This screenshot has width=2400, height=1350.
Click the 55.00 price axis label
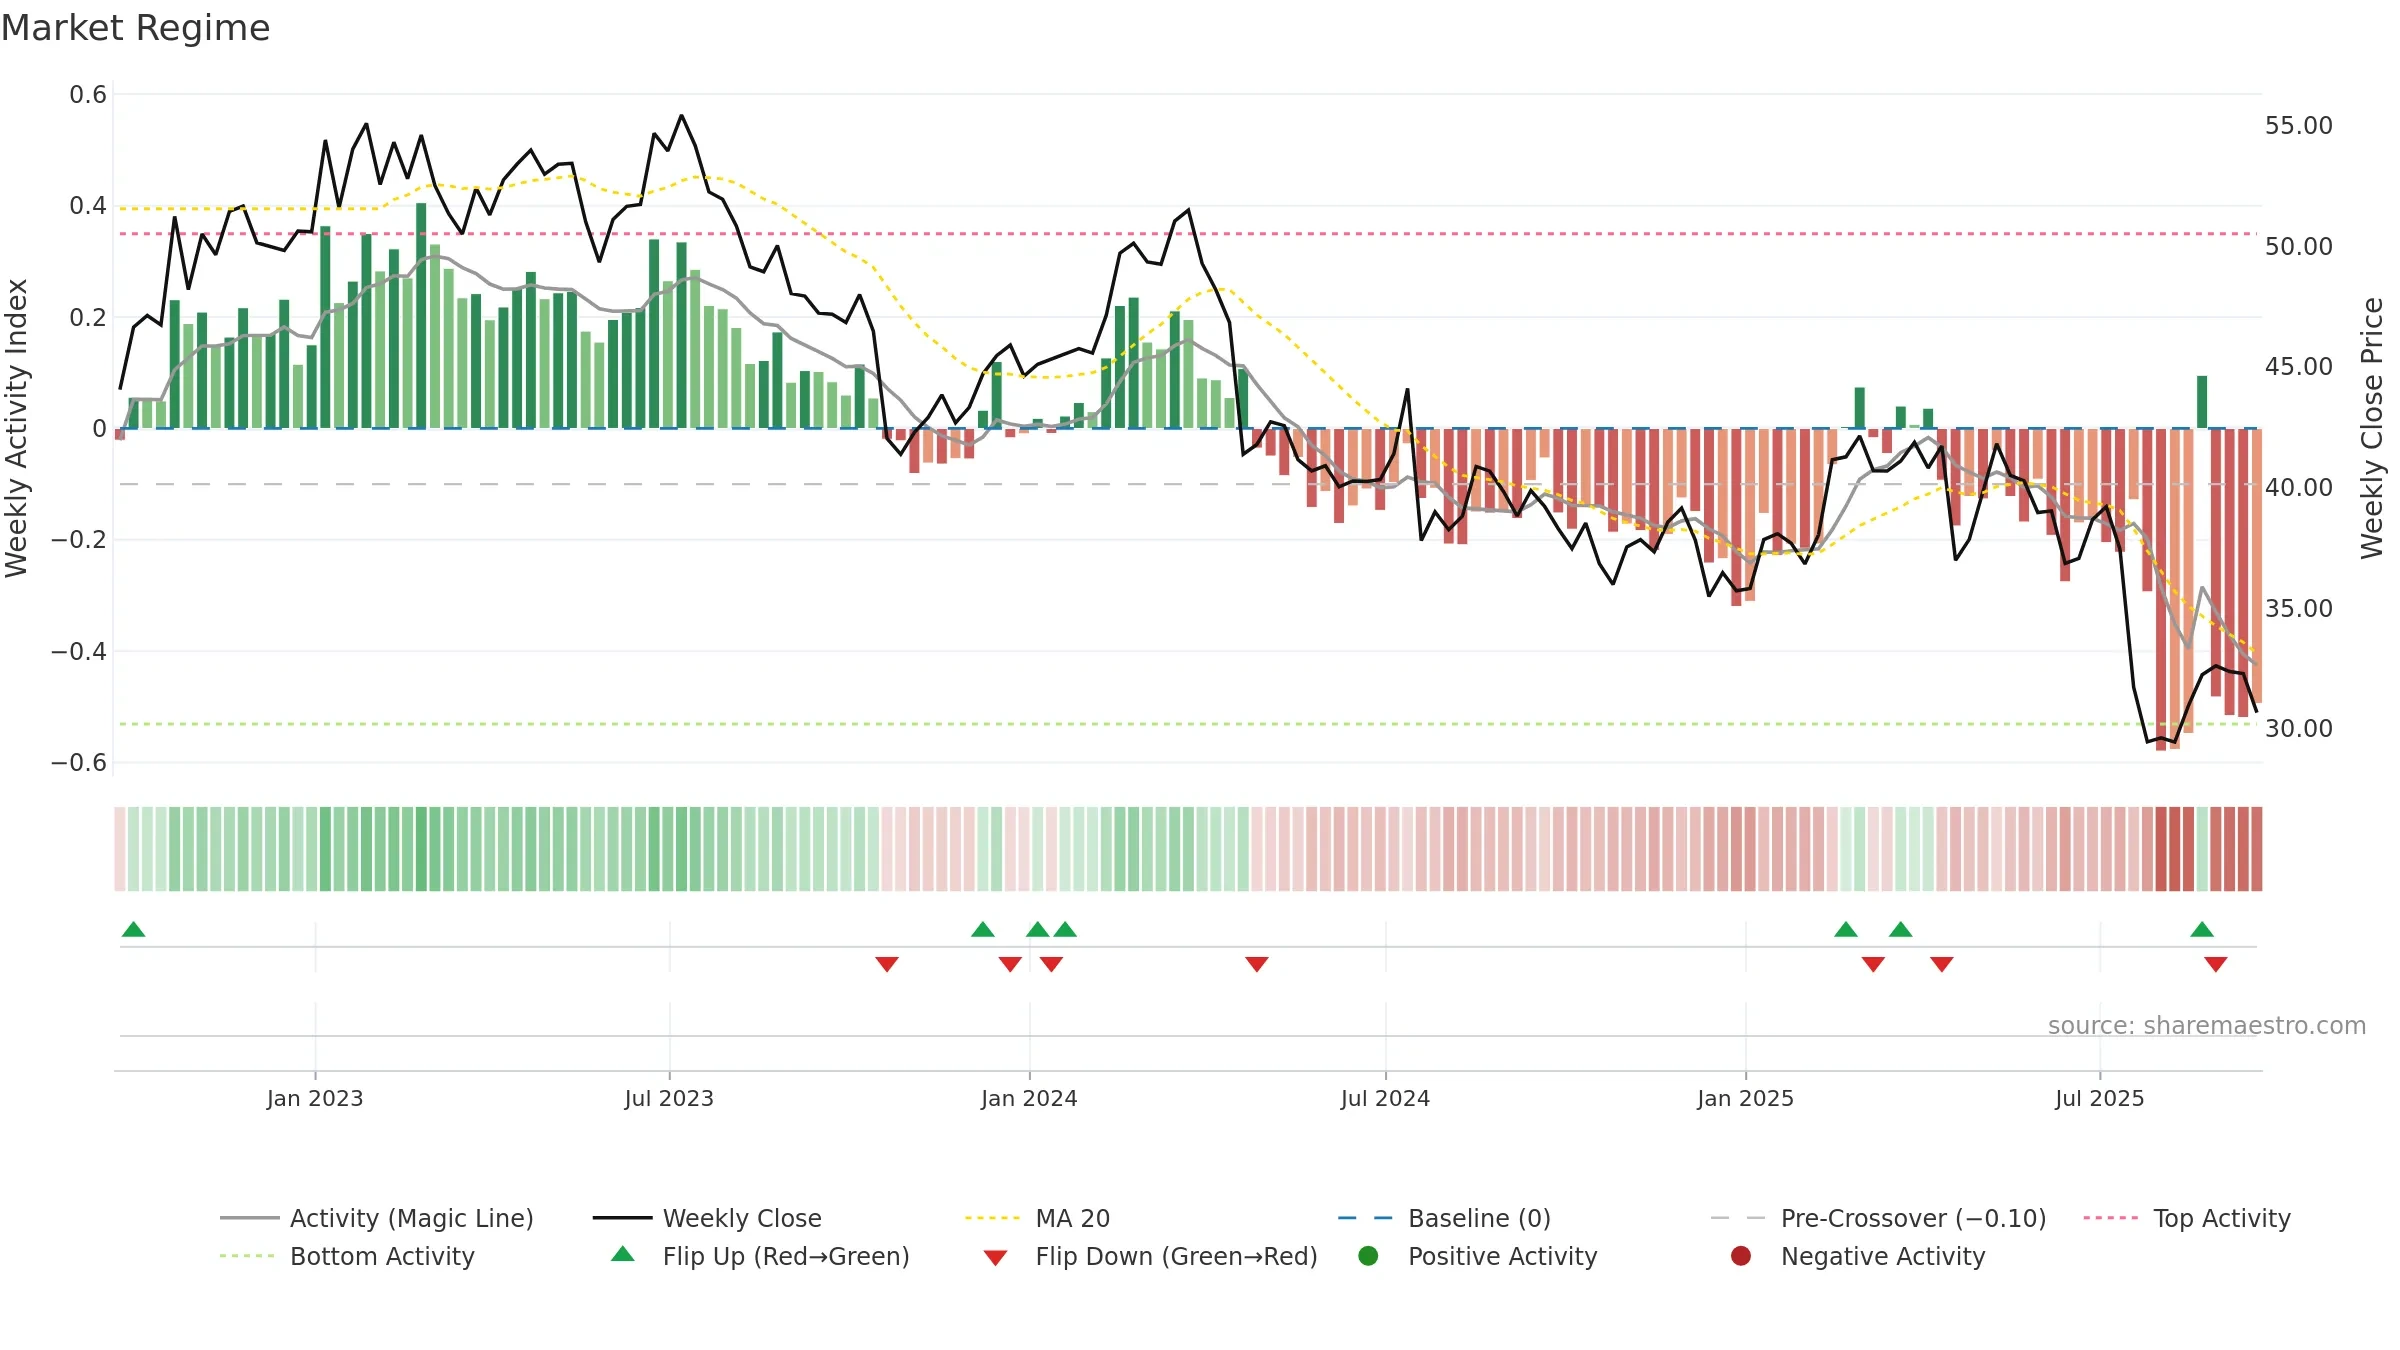(2298, 126)
